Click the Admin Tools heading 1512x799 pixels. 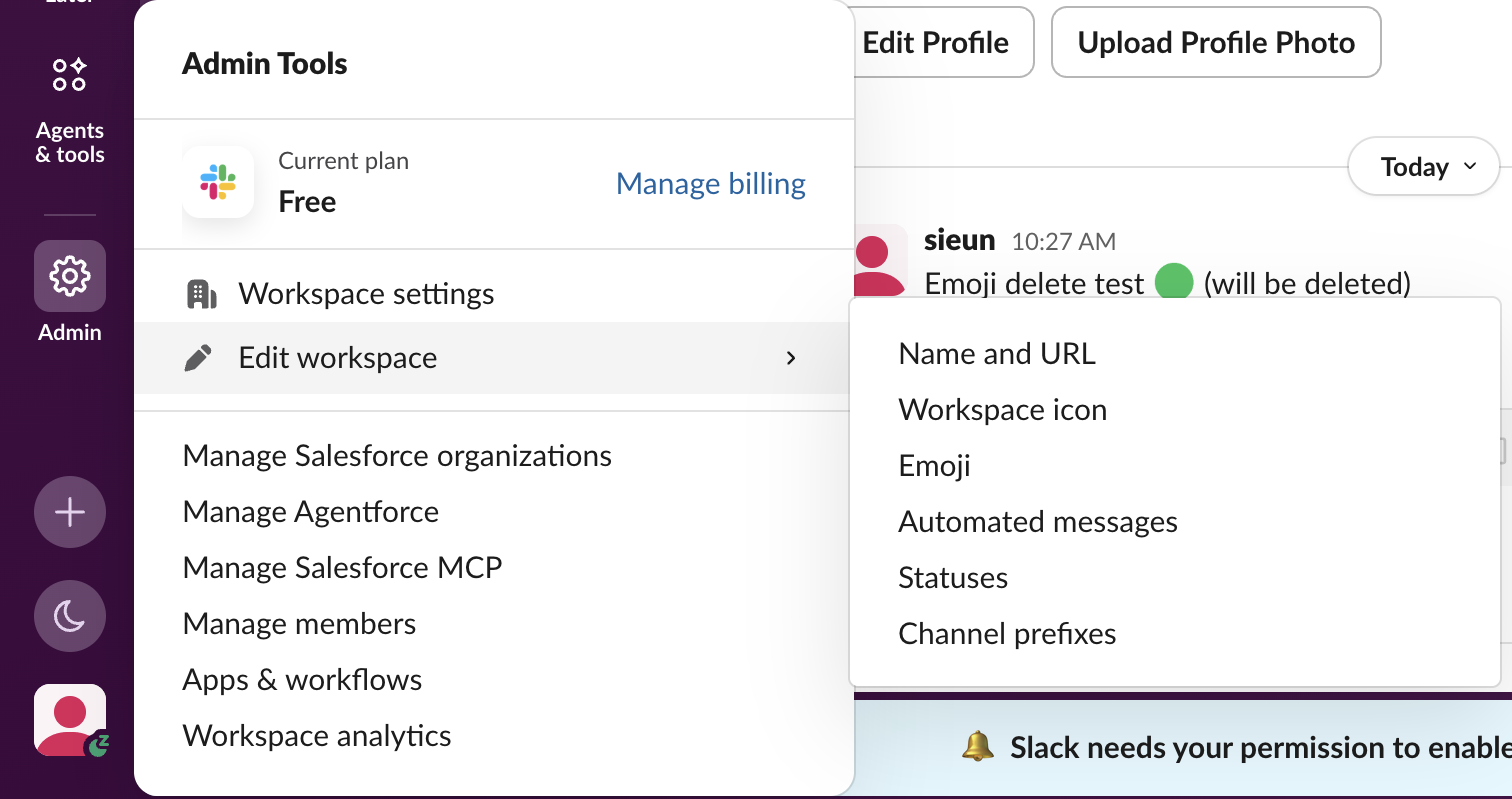pyautogui.click(x=265, y=64)
